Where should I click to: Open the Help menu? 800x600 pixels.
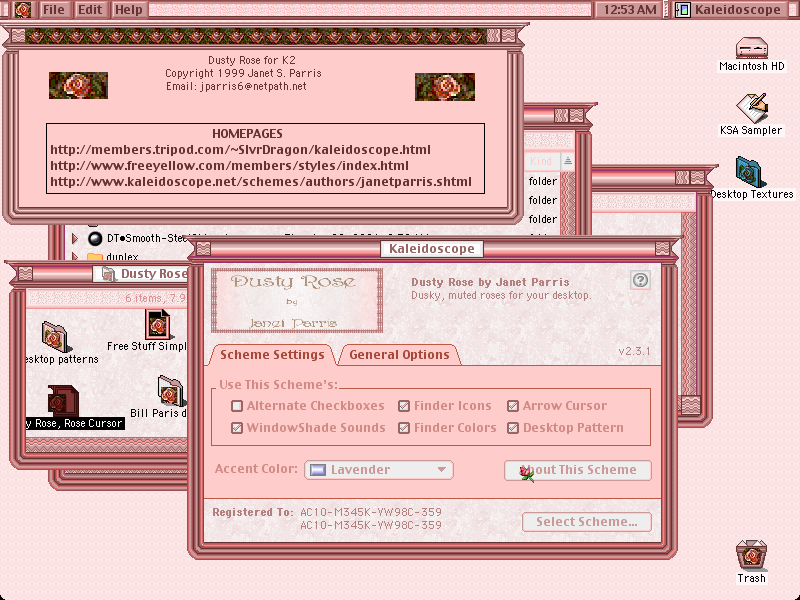pos(129,10)
